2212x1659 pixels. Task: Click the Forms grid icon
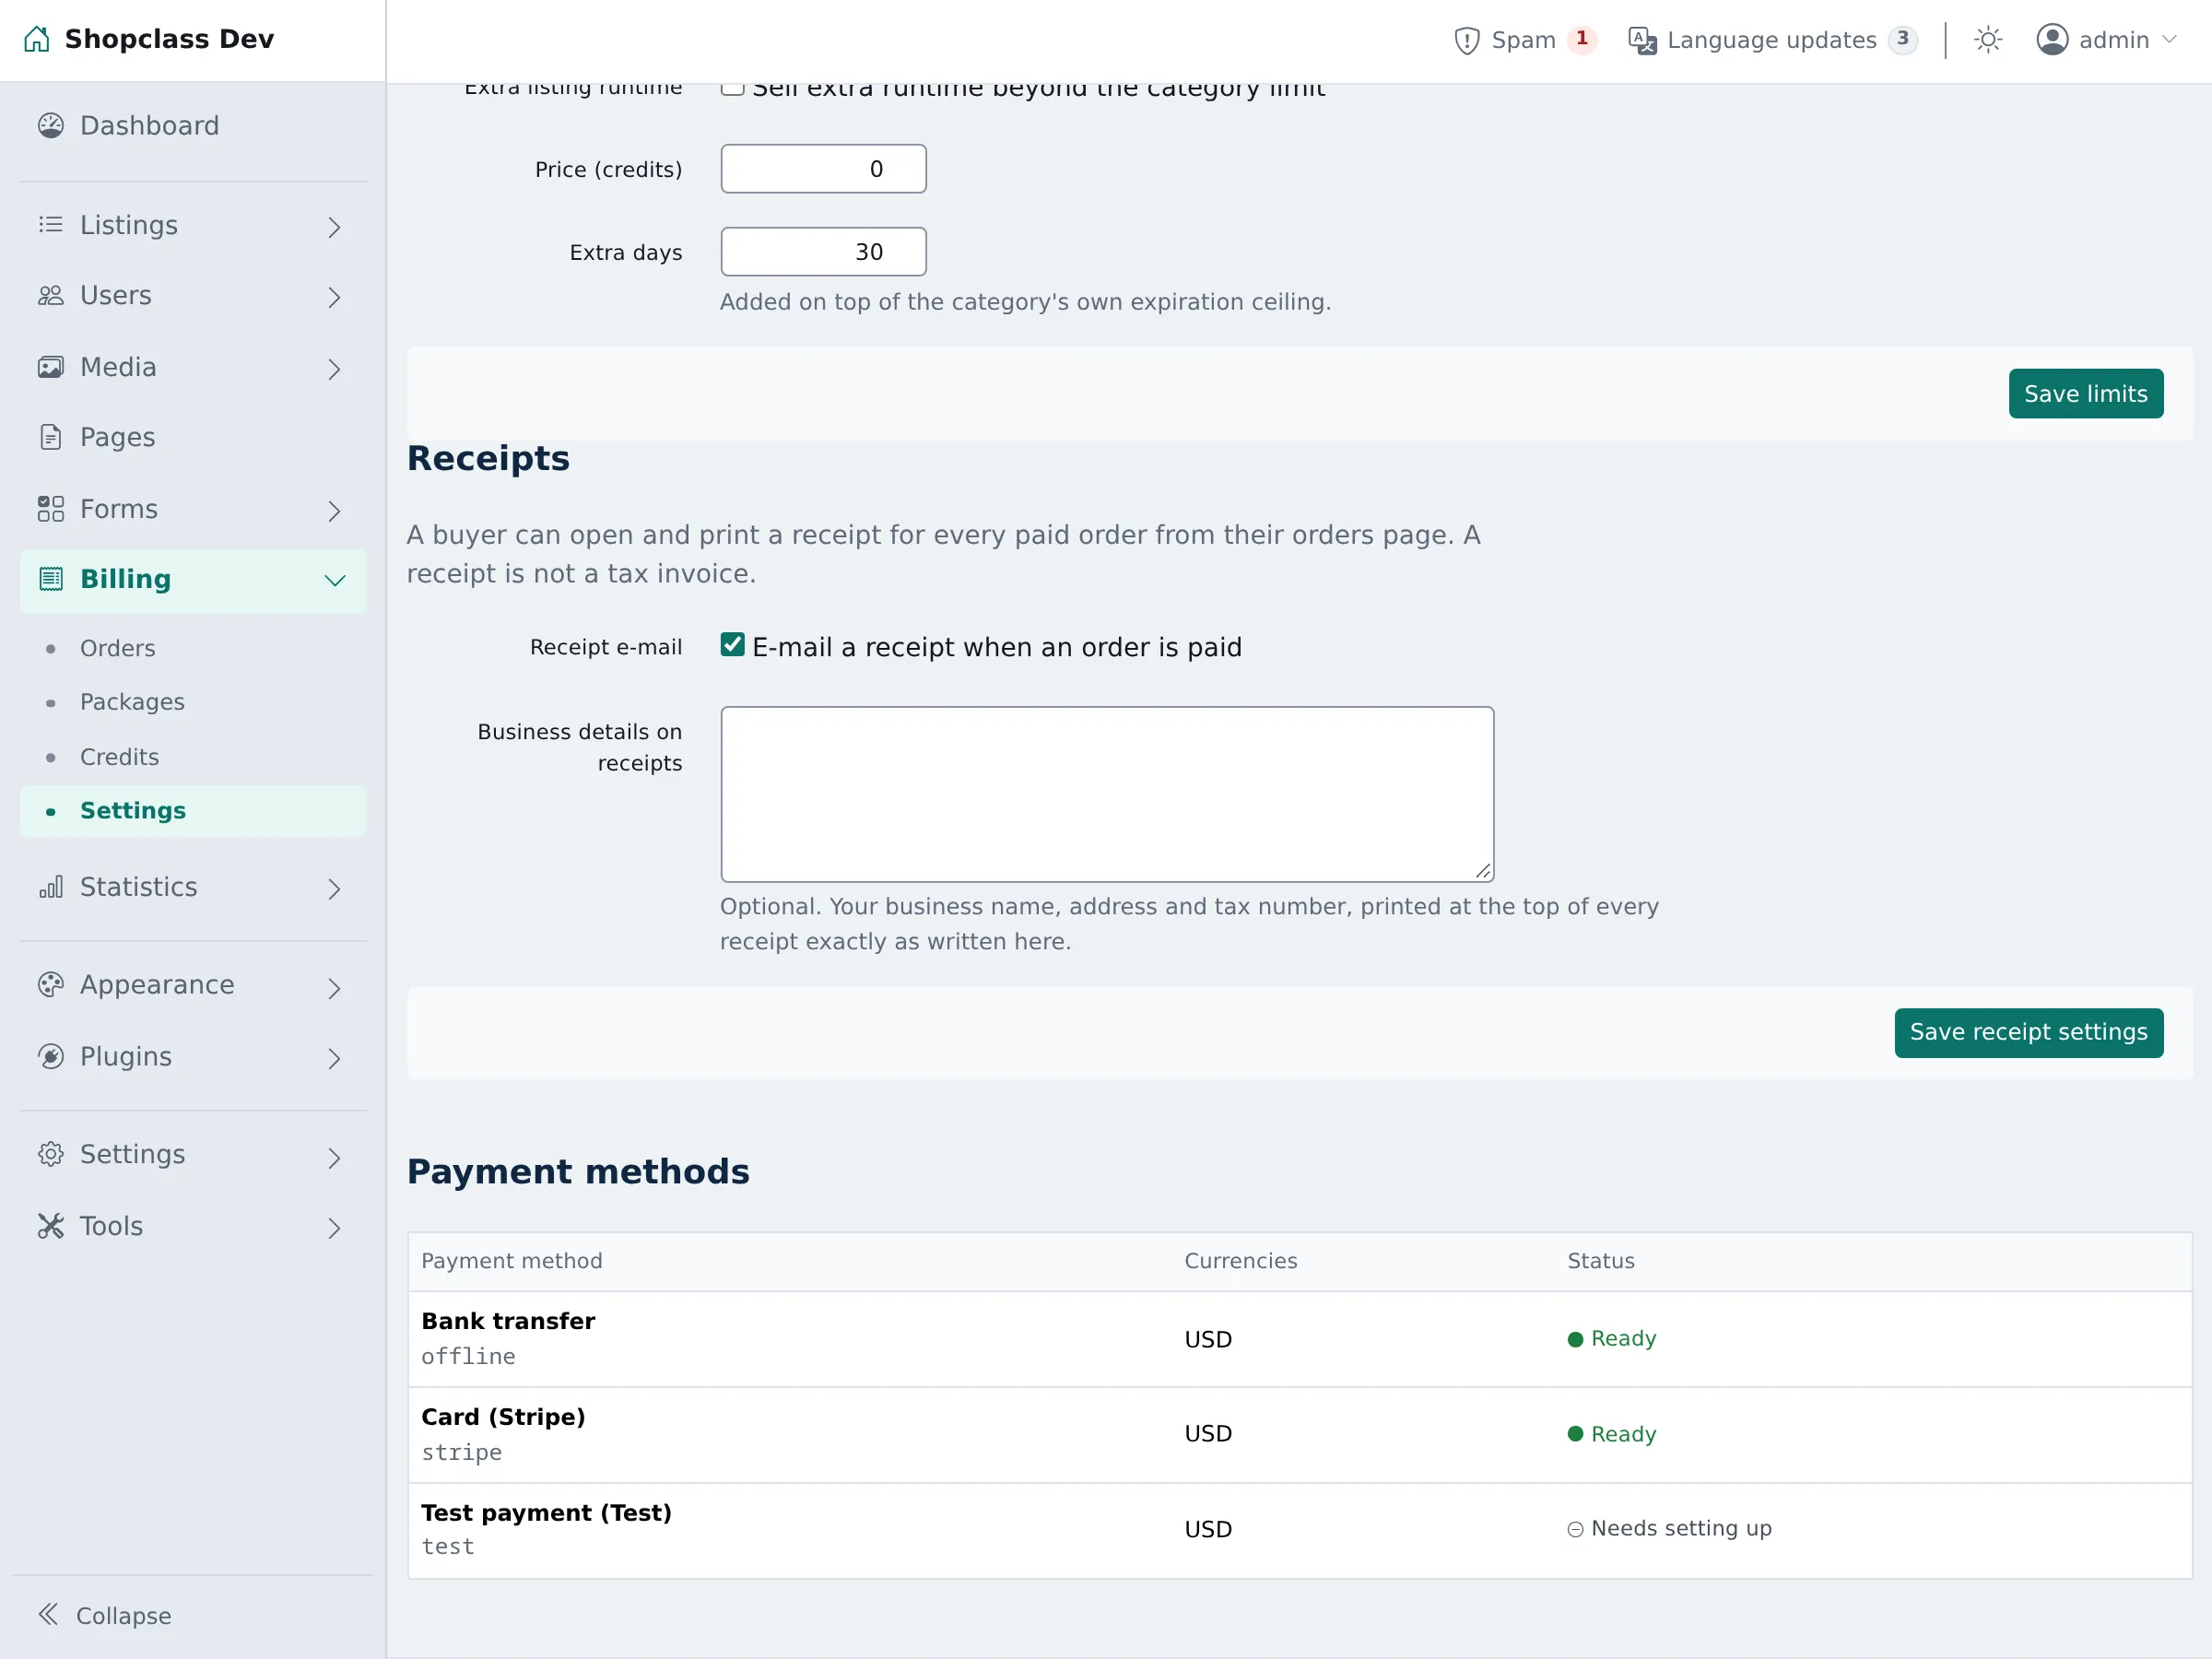51,509
